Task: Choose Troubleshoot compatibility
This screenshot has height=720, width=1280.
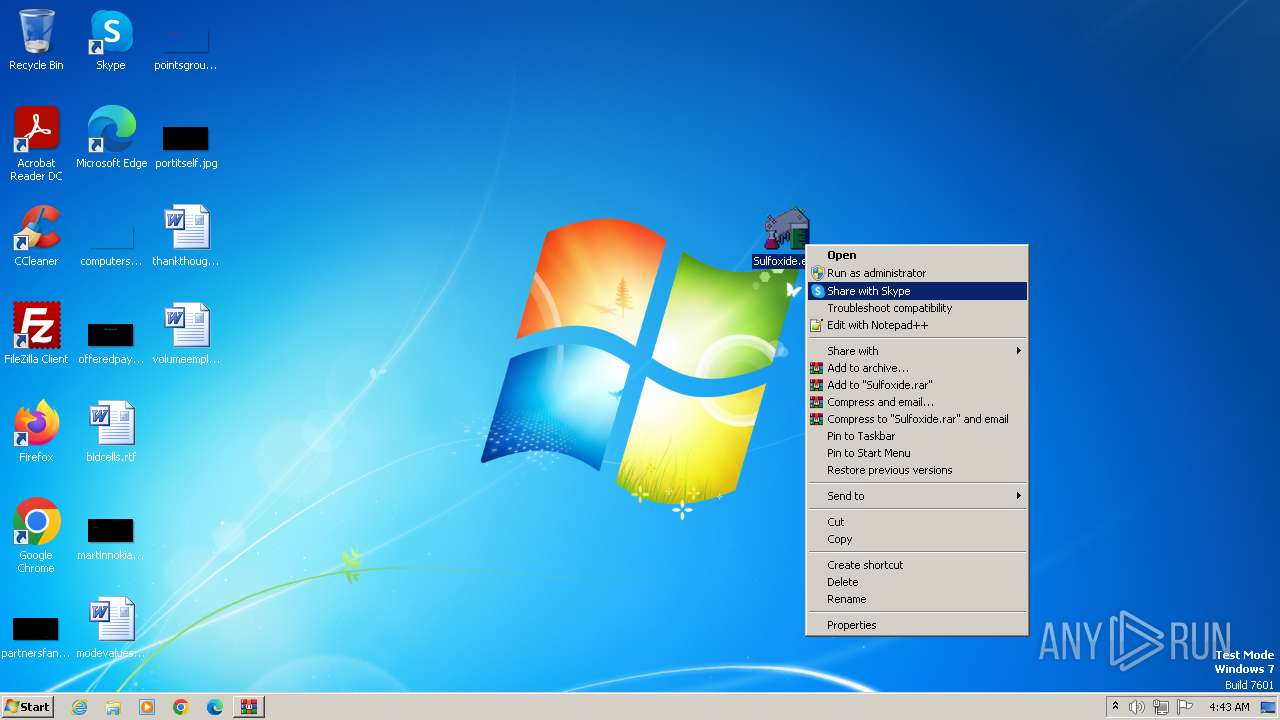Action: 917,308
